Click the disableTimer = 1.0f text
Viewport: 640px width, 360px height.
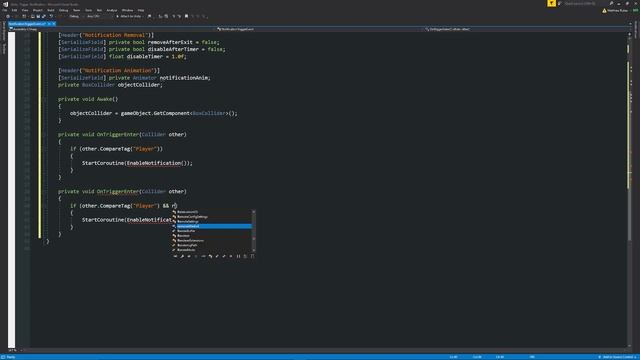[156, 56]
